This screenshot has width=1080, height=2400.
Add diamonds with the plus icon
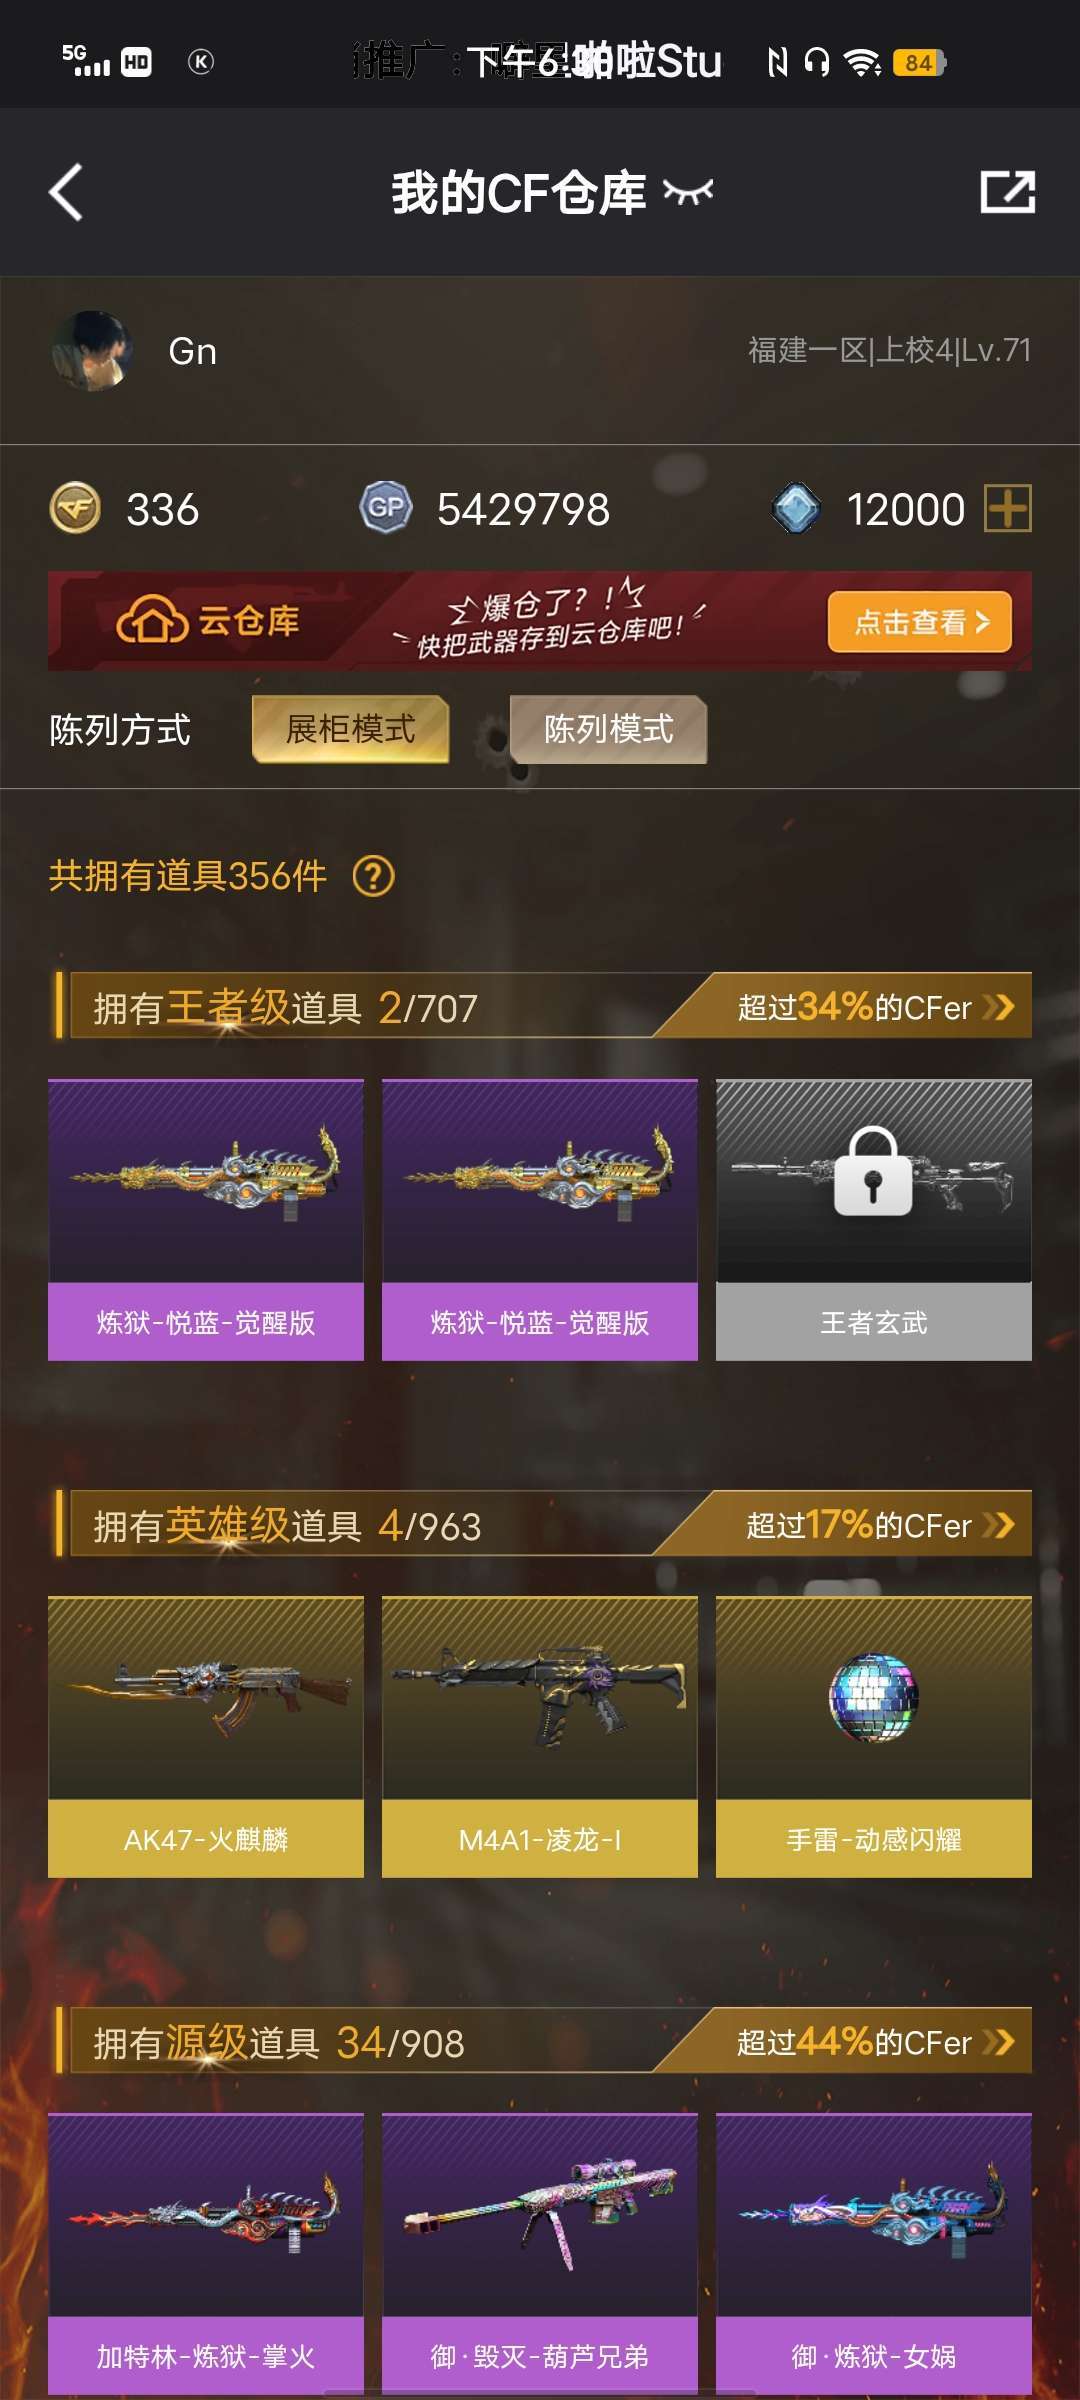[x=1008, y=508]
